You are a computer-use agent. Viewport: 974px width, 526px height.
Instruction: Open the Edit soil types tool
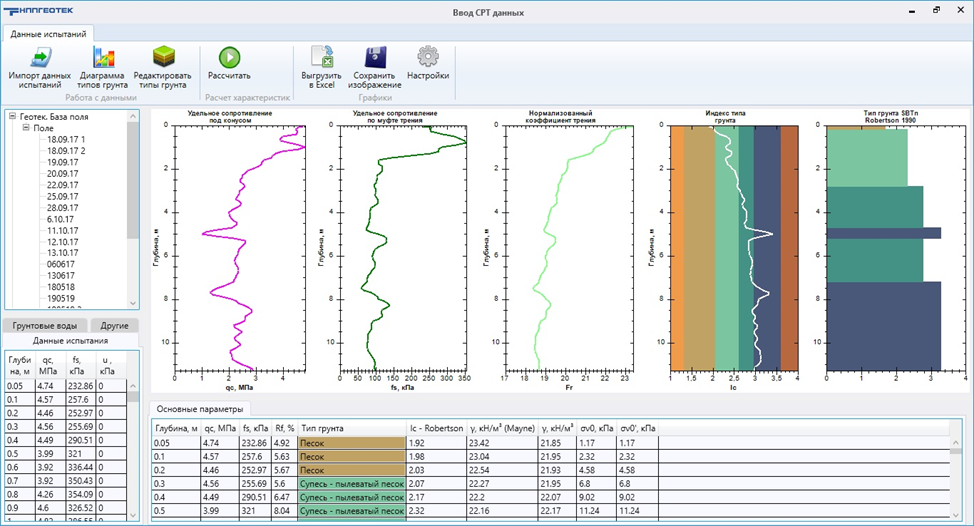[x=162, y=56]
